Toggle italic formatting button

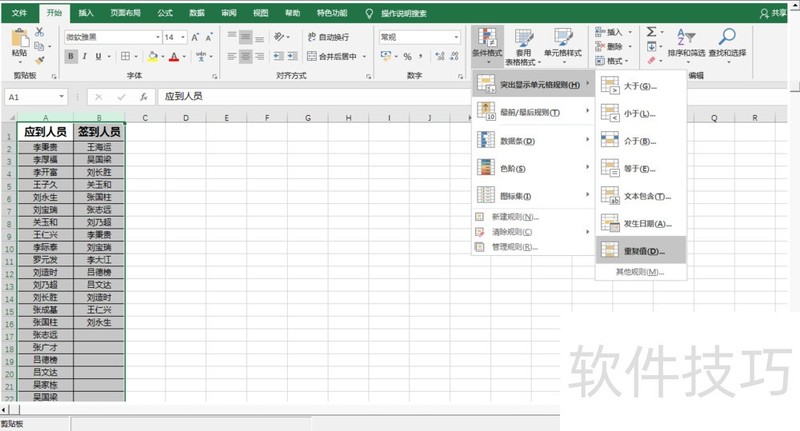[86, 56]
